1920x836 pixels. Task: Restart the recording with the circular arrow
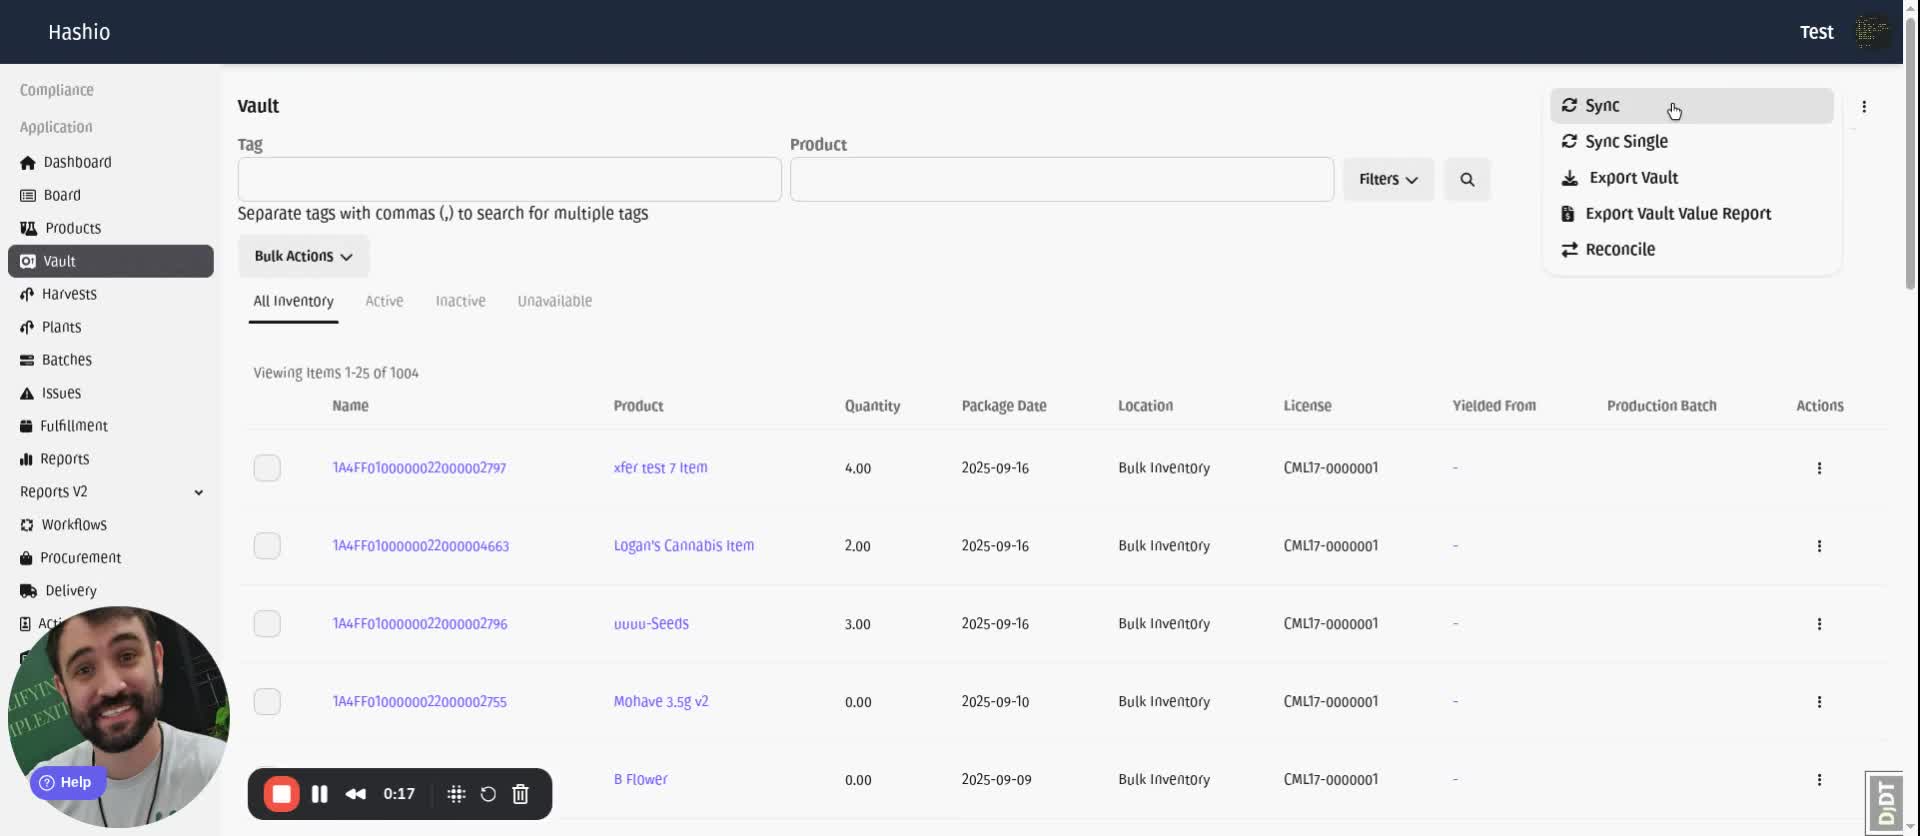click(x=488, y=794)
